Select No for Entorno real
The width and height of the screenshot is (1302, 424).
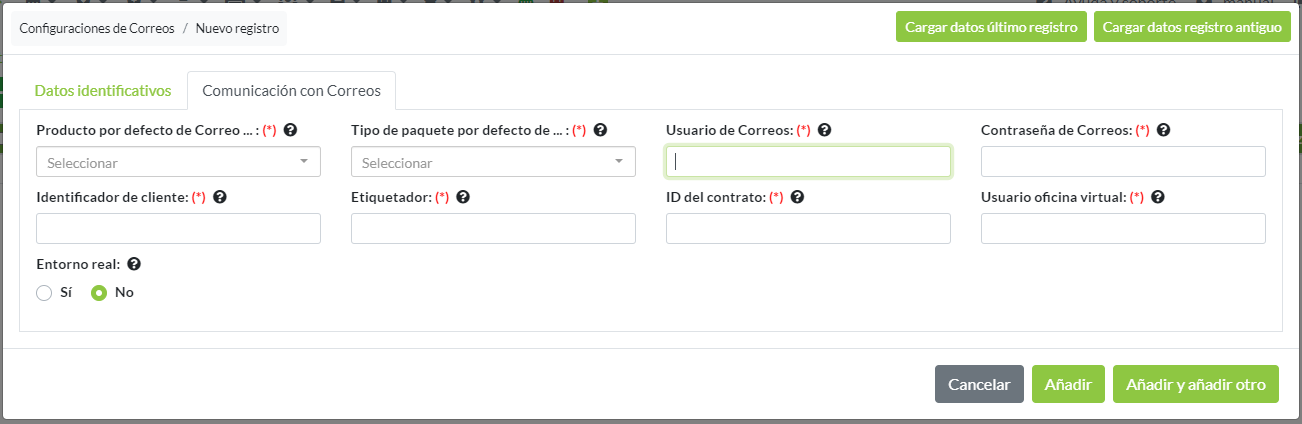[x=100, y=293]
